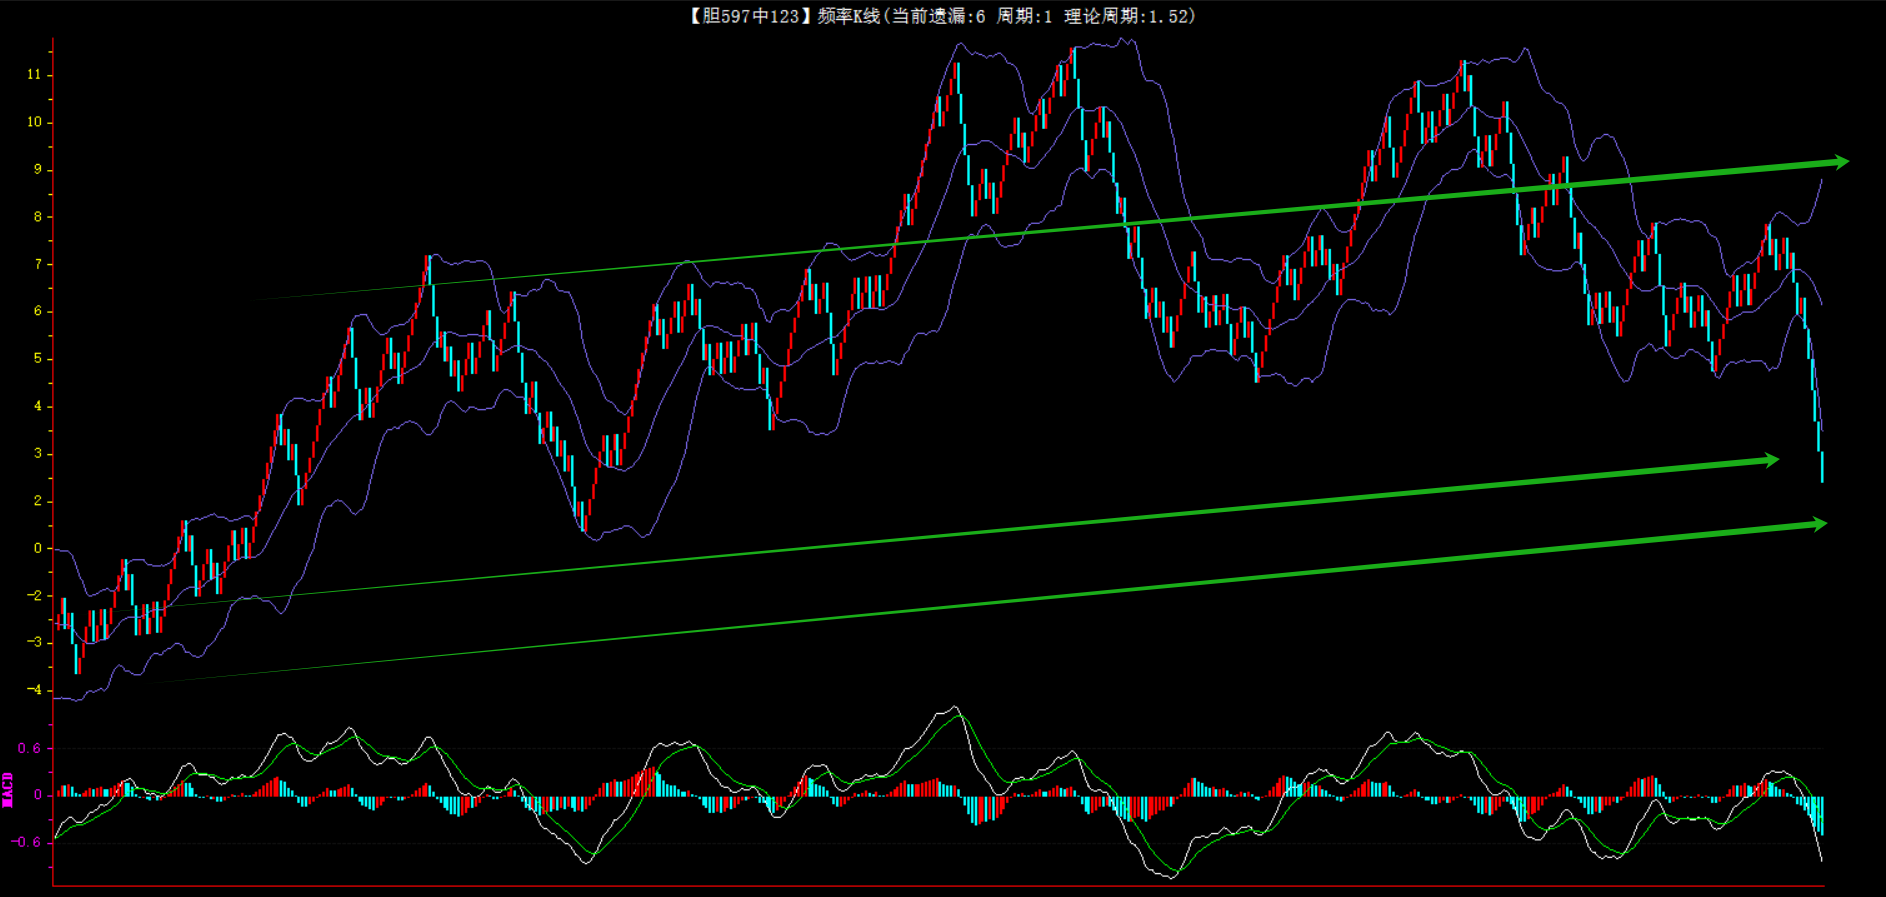Select the final cyan candlestick at far right

pos(1822,466)
